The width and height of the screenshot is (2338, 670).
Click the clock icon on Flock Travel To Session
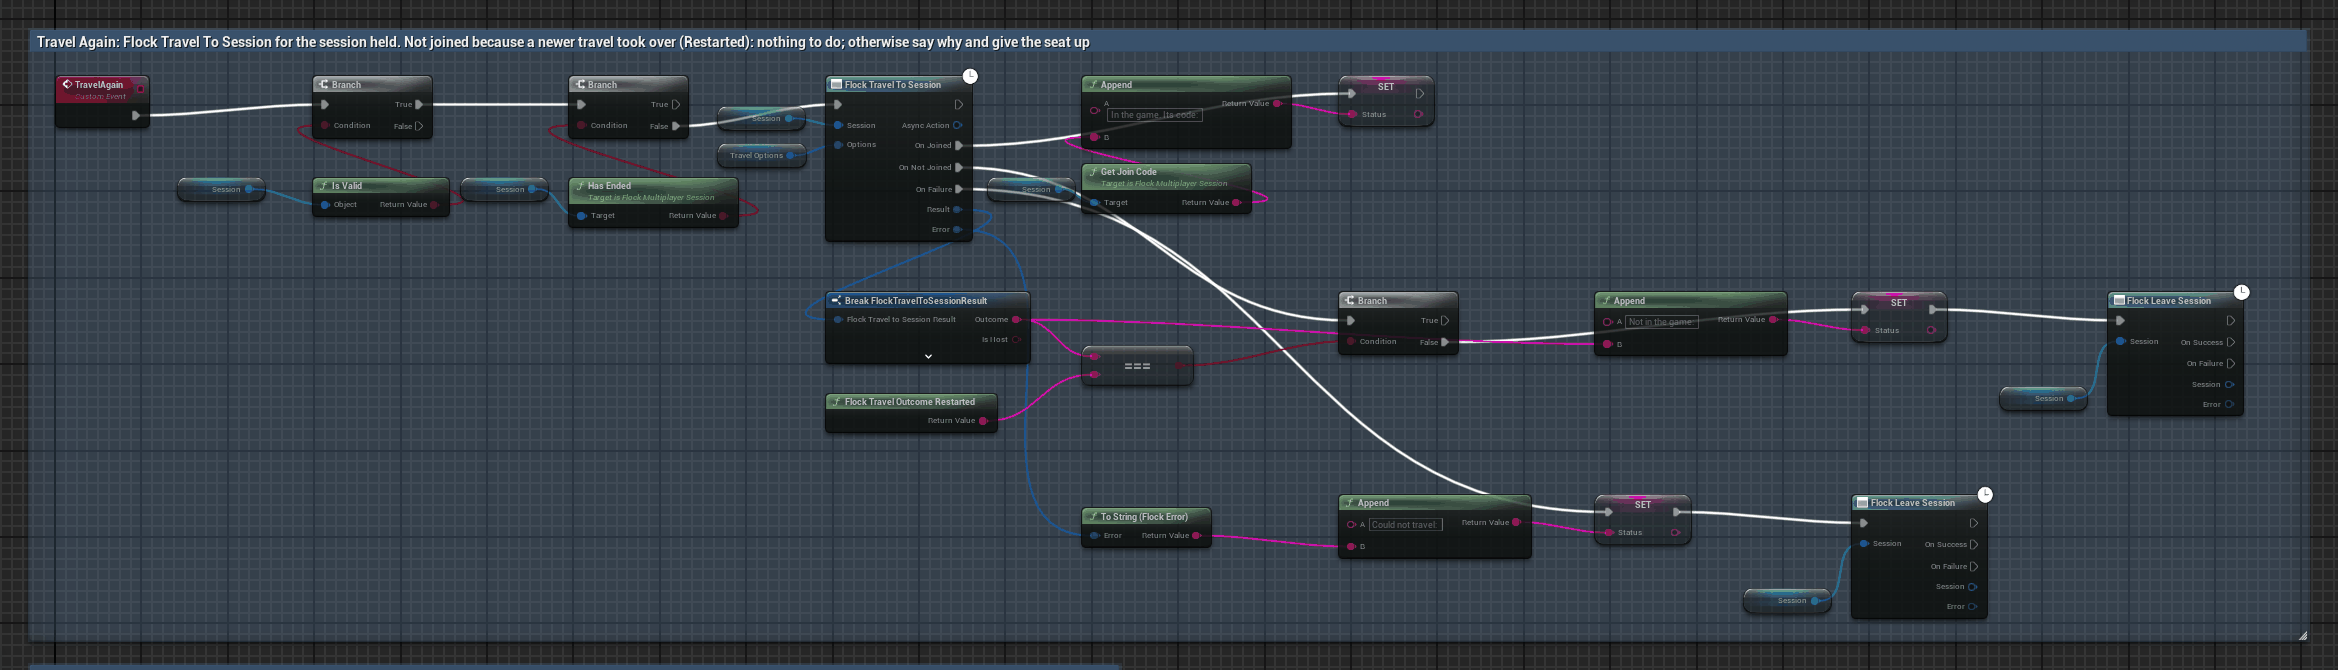click(x=970, y=76)
